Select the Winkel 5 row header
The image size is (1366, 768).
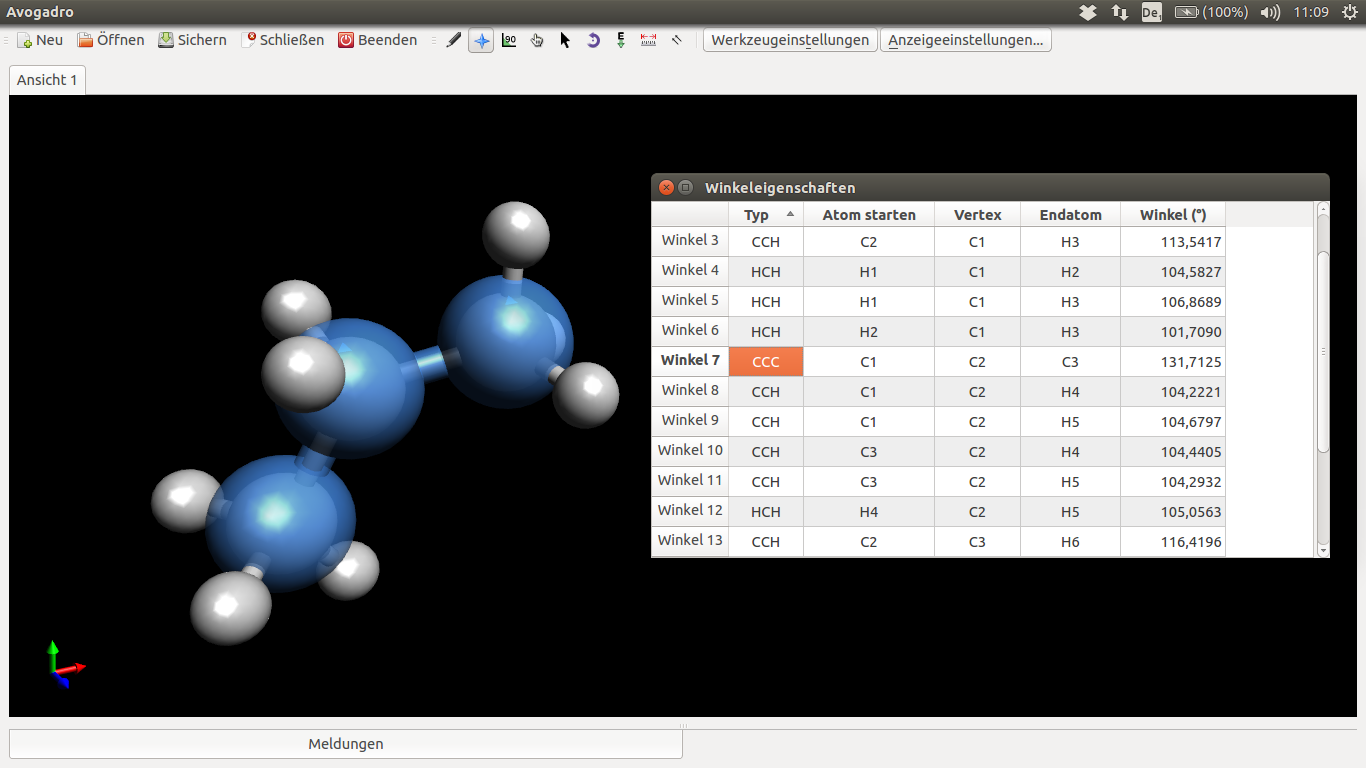pyautogui.click(x=690, y=301)
